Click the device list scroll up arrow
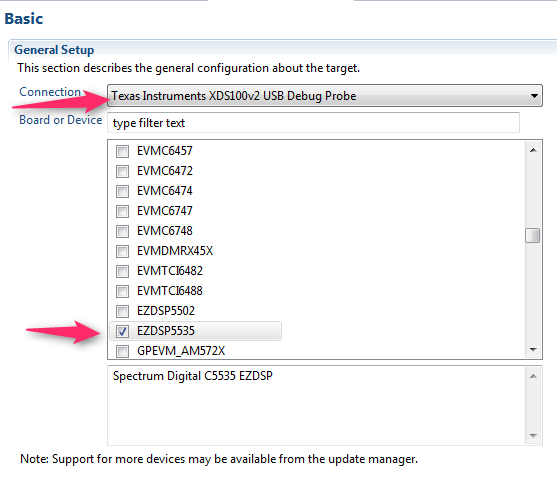Viewport: 557px width, 484px height. (x=533, y=150)
